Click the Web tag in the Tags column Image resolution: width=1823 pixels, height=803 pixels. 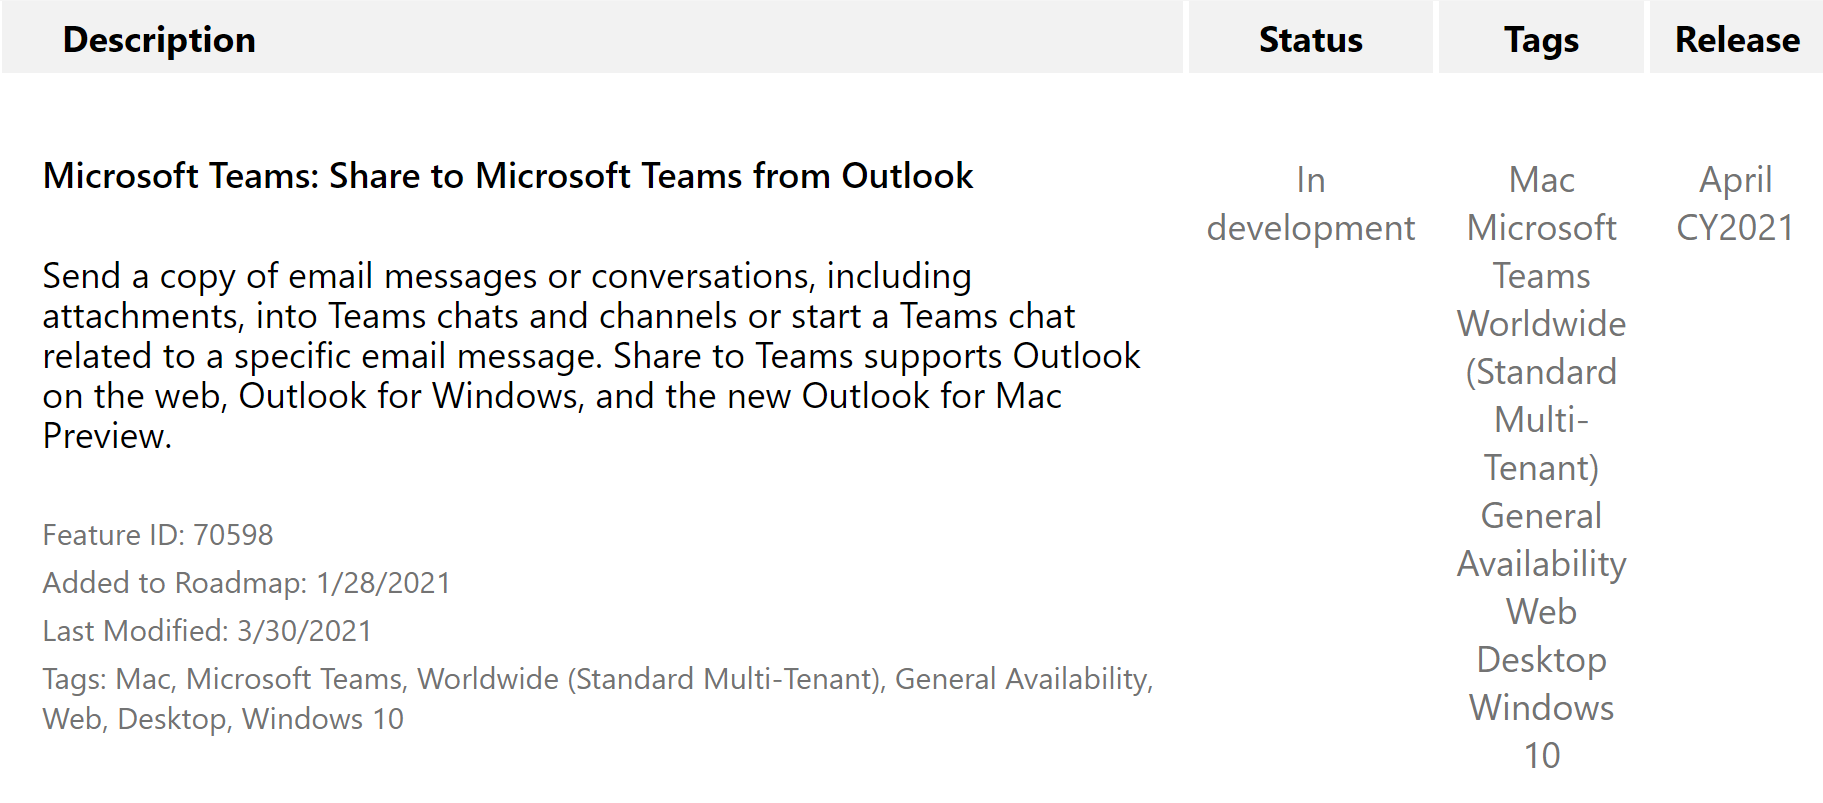(x=1541, y=612)
